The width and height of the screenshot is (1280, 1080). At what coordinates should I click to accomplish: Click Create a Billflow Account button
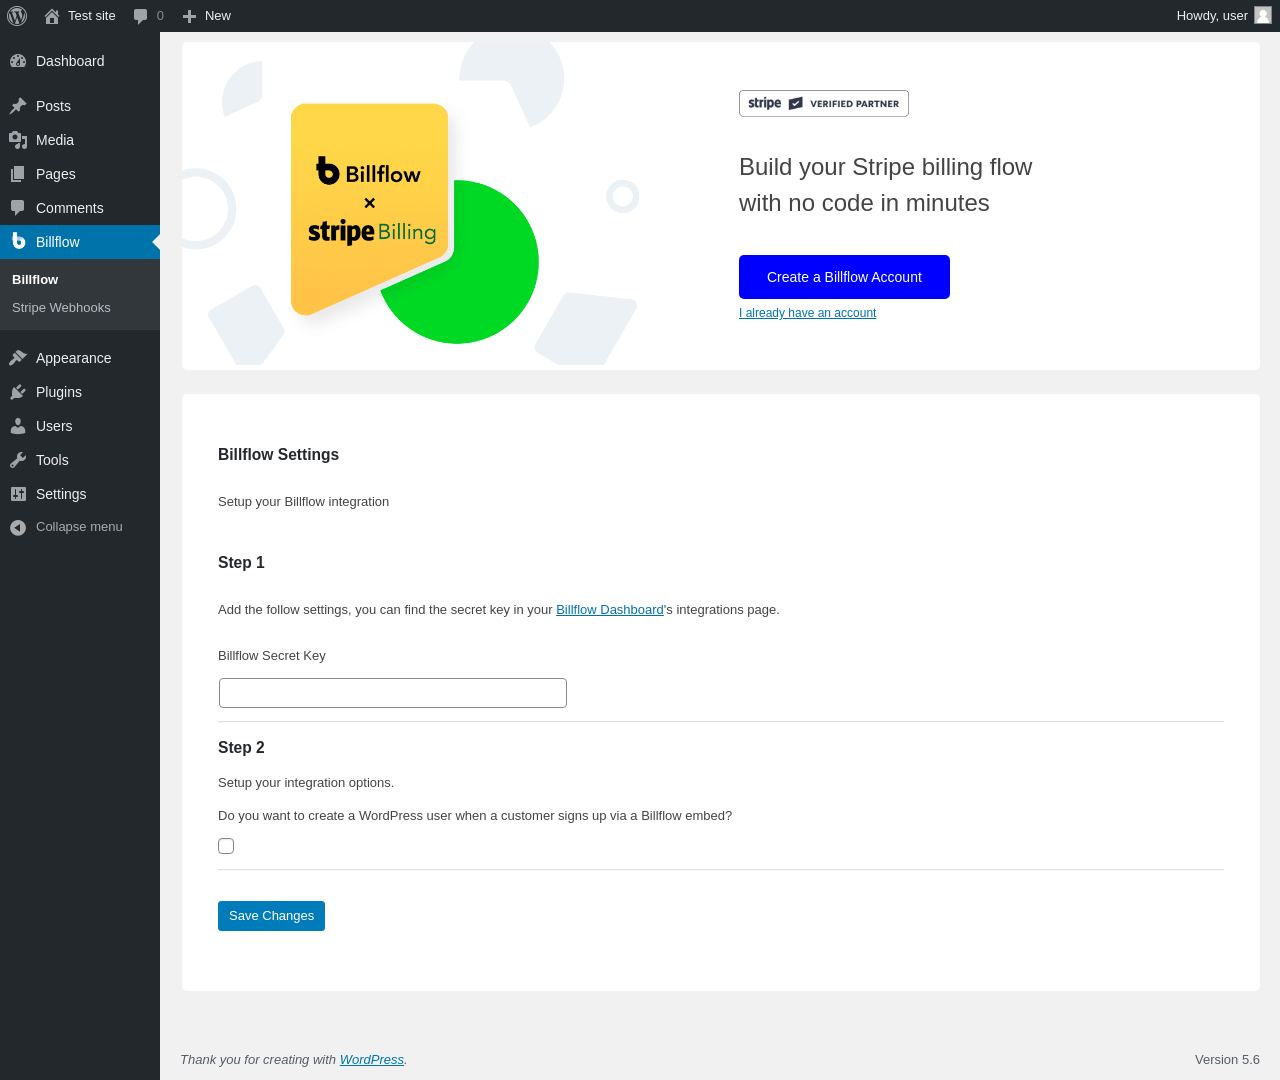[844, 277]
